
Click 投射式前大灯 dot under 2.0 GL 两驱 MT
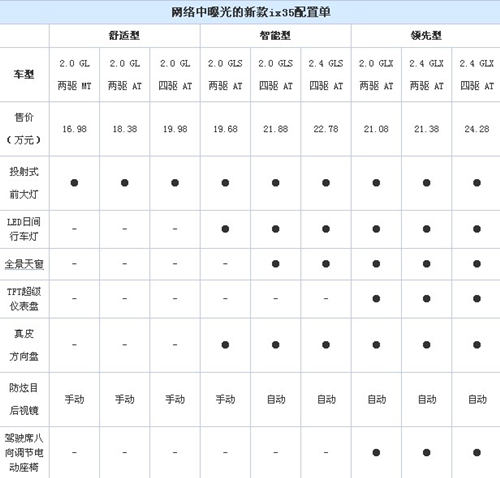tap(74, 183)
